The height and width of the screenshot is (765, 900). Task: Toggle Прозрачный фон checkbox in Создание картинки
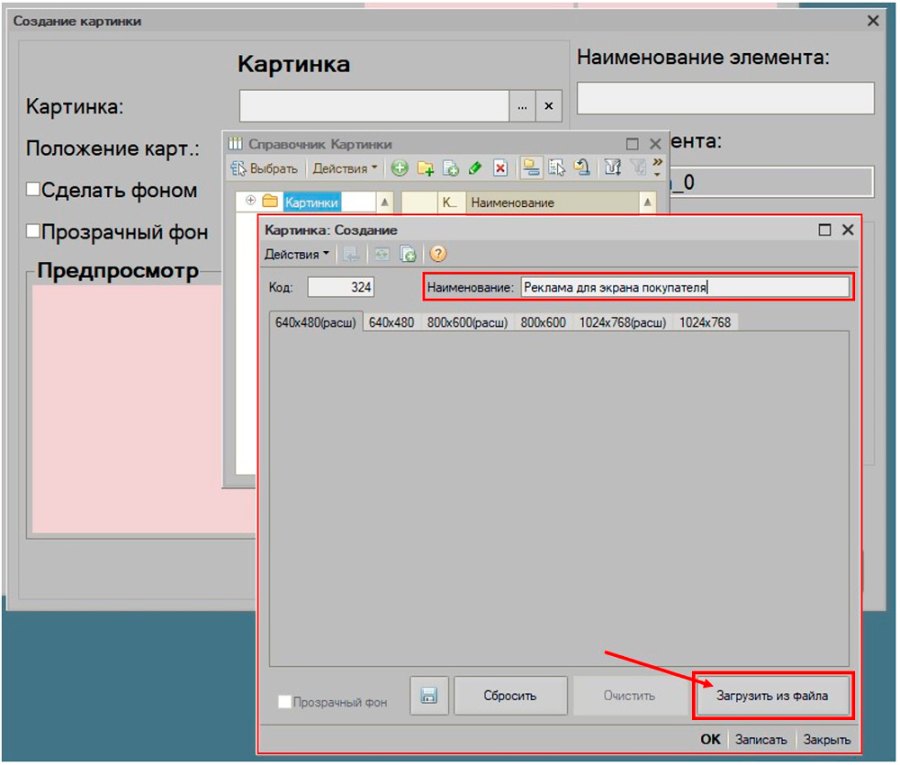(x=33, y=231)
